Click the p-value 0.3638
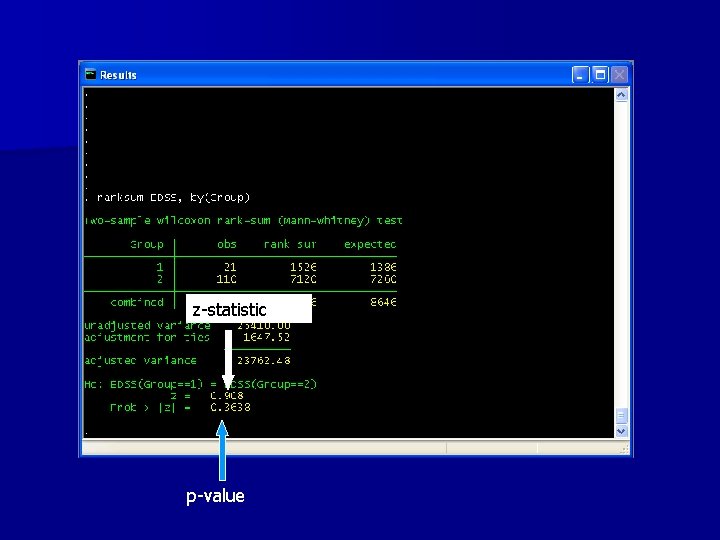This screenshot has width=720, height=540. coord(231,407)
